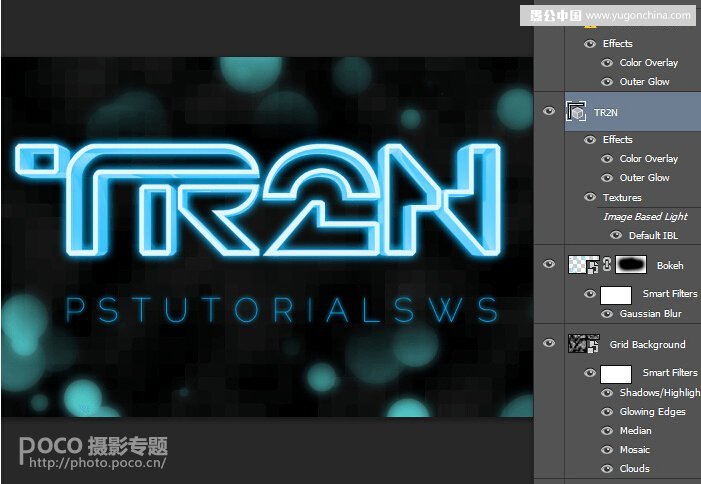Hide the Gaussian Blur smart filter
701x484 pixels.
607,314
